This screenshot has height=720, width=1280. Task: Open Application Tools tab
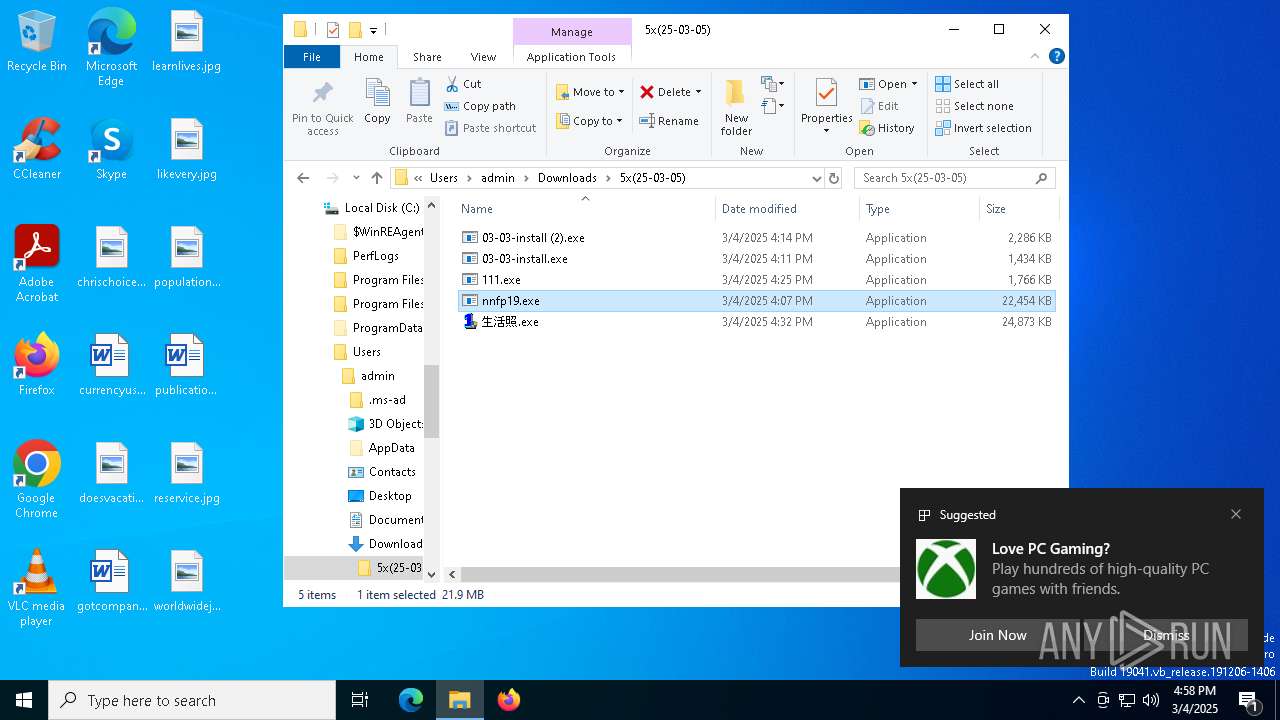click(x=571, y=57)
